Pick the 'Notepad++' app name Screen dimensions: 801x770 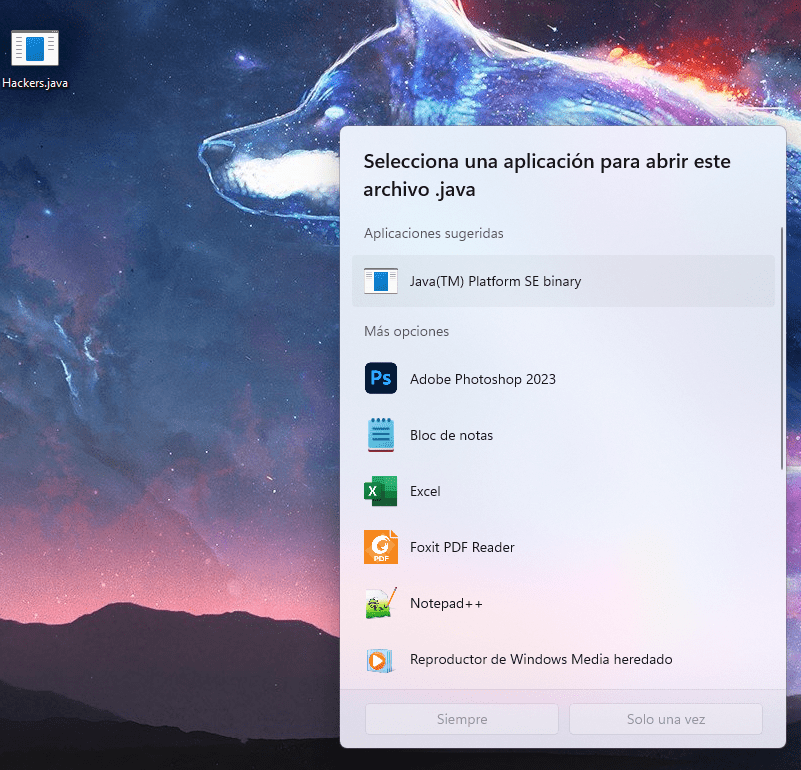click(x=446, y=603)
